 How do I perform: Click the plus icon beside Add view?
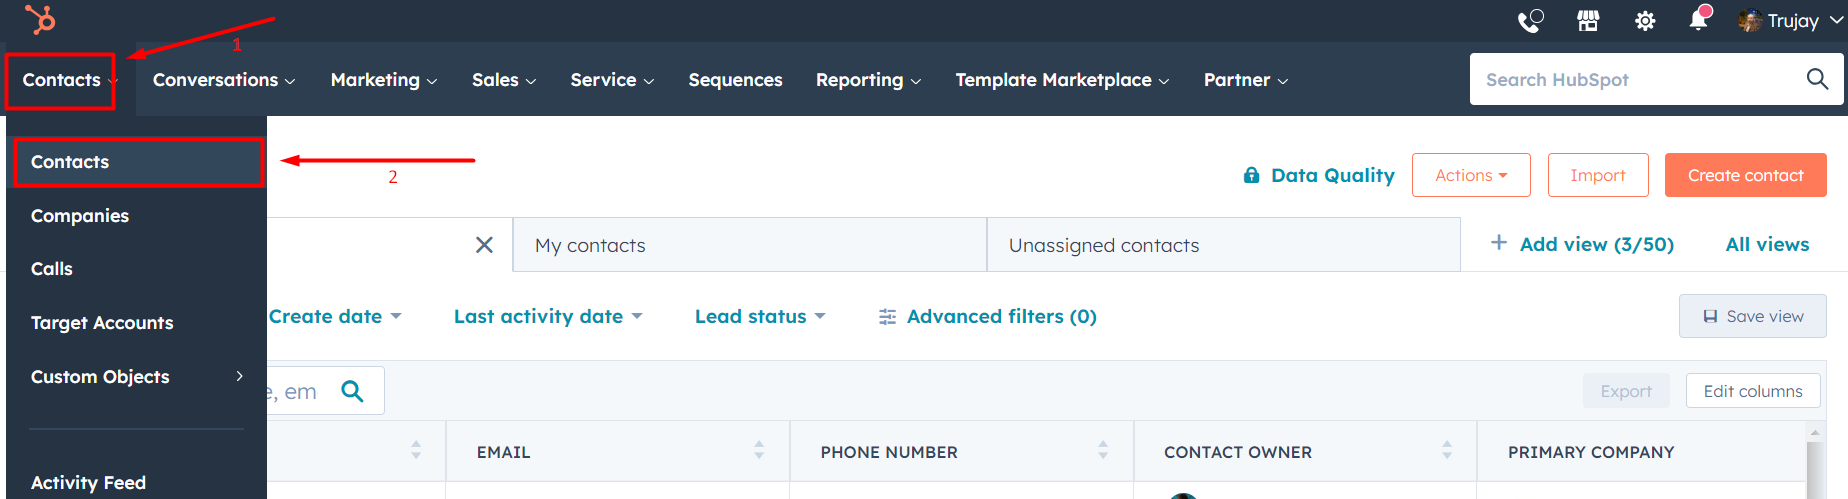tap(1498, 243)
